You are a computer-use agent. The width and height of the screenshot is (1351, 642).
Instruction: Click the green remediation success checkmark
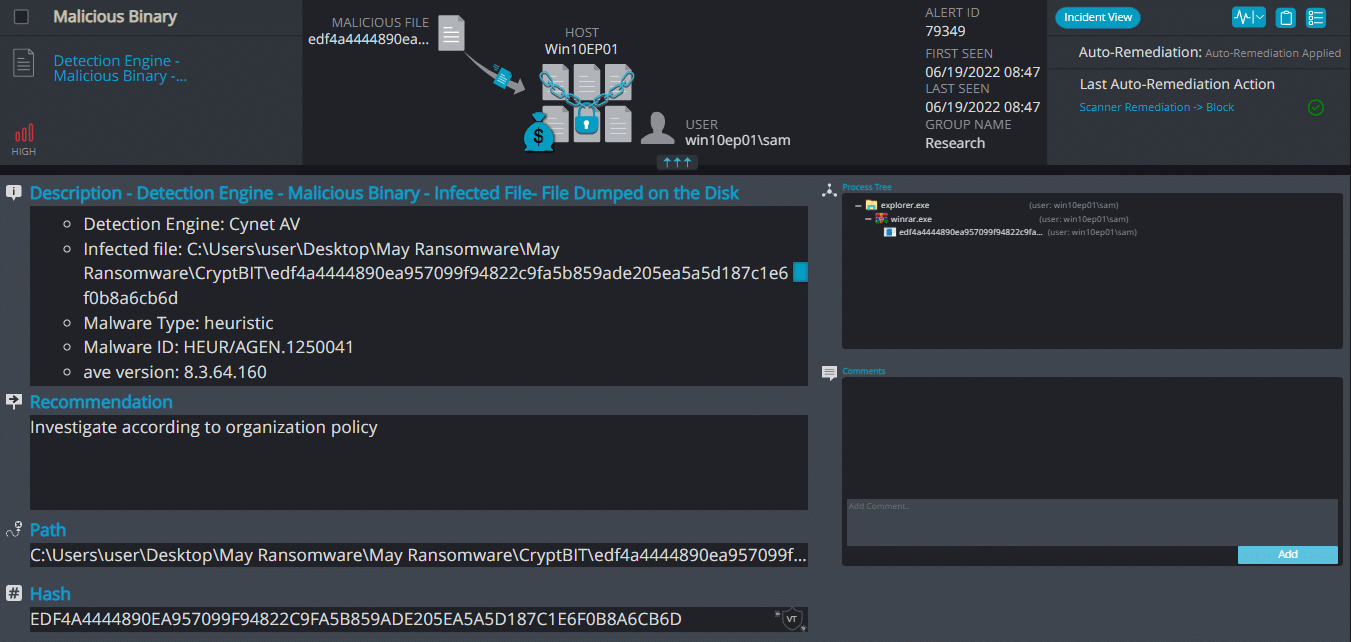(1316, 107)
